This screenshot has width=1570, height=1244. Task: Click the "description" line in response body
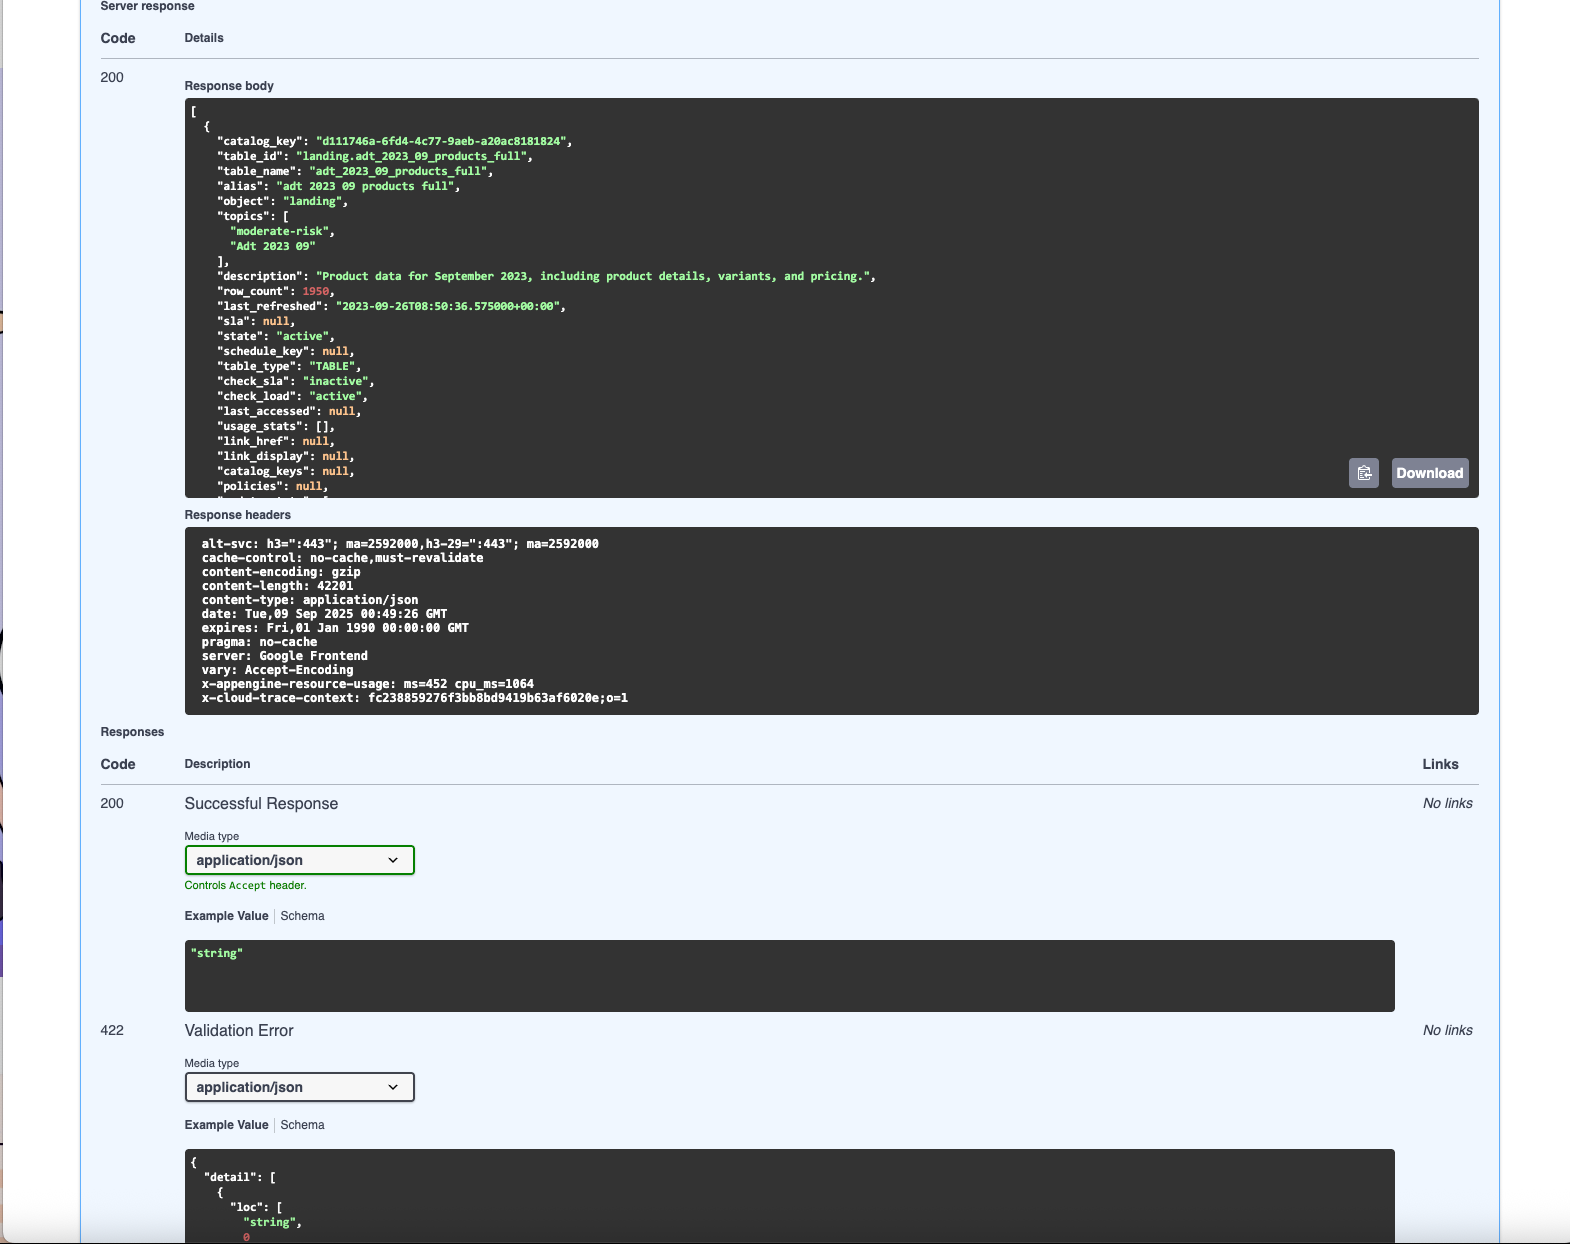tap(546, 276)
